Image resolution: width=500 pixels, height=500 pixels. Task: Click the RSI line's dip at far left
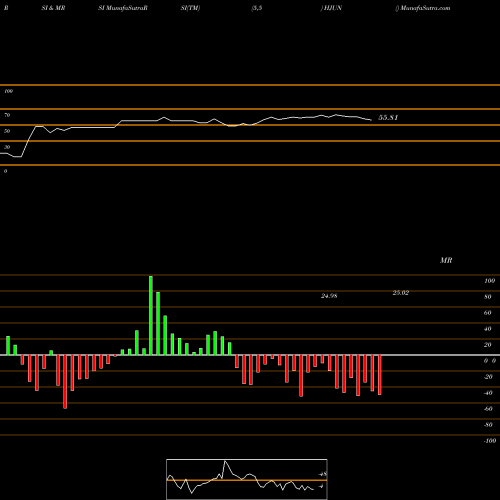(17, 156)
